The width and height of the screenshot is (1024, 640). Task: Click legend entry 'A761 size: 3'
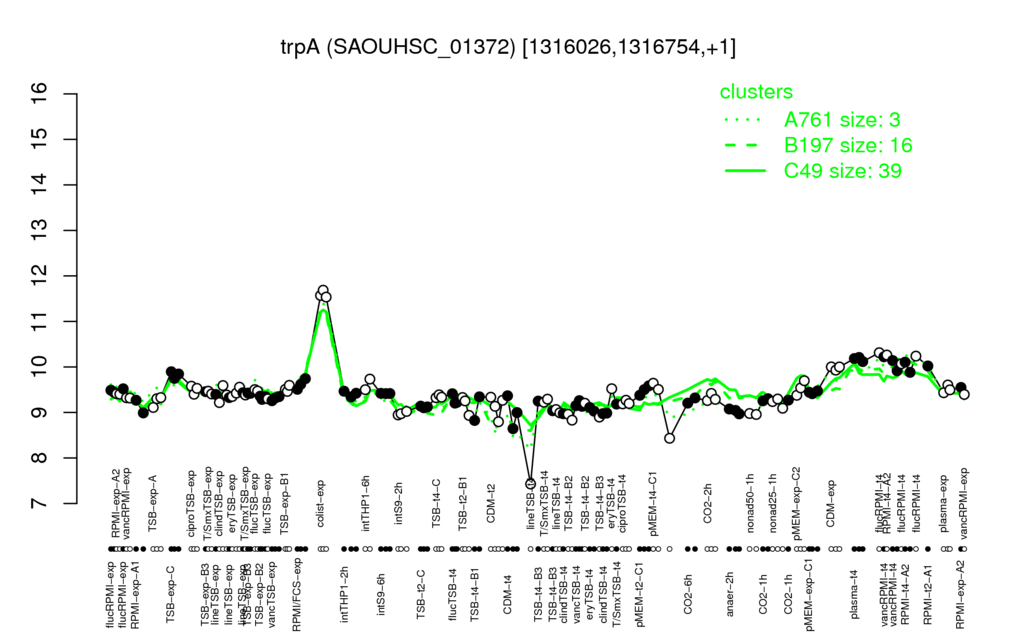(842, 120)
